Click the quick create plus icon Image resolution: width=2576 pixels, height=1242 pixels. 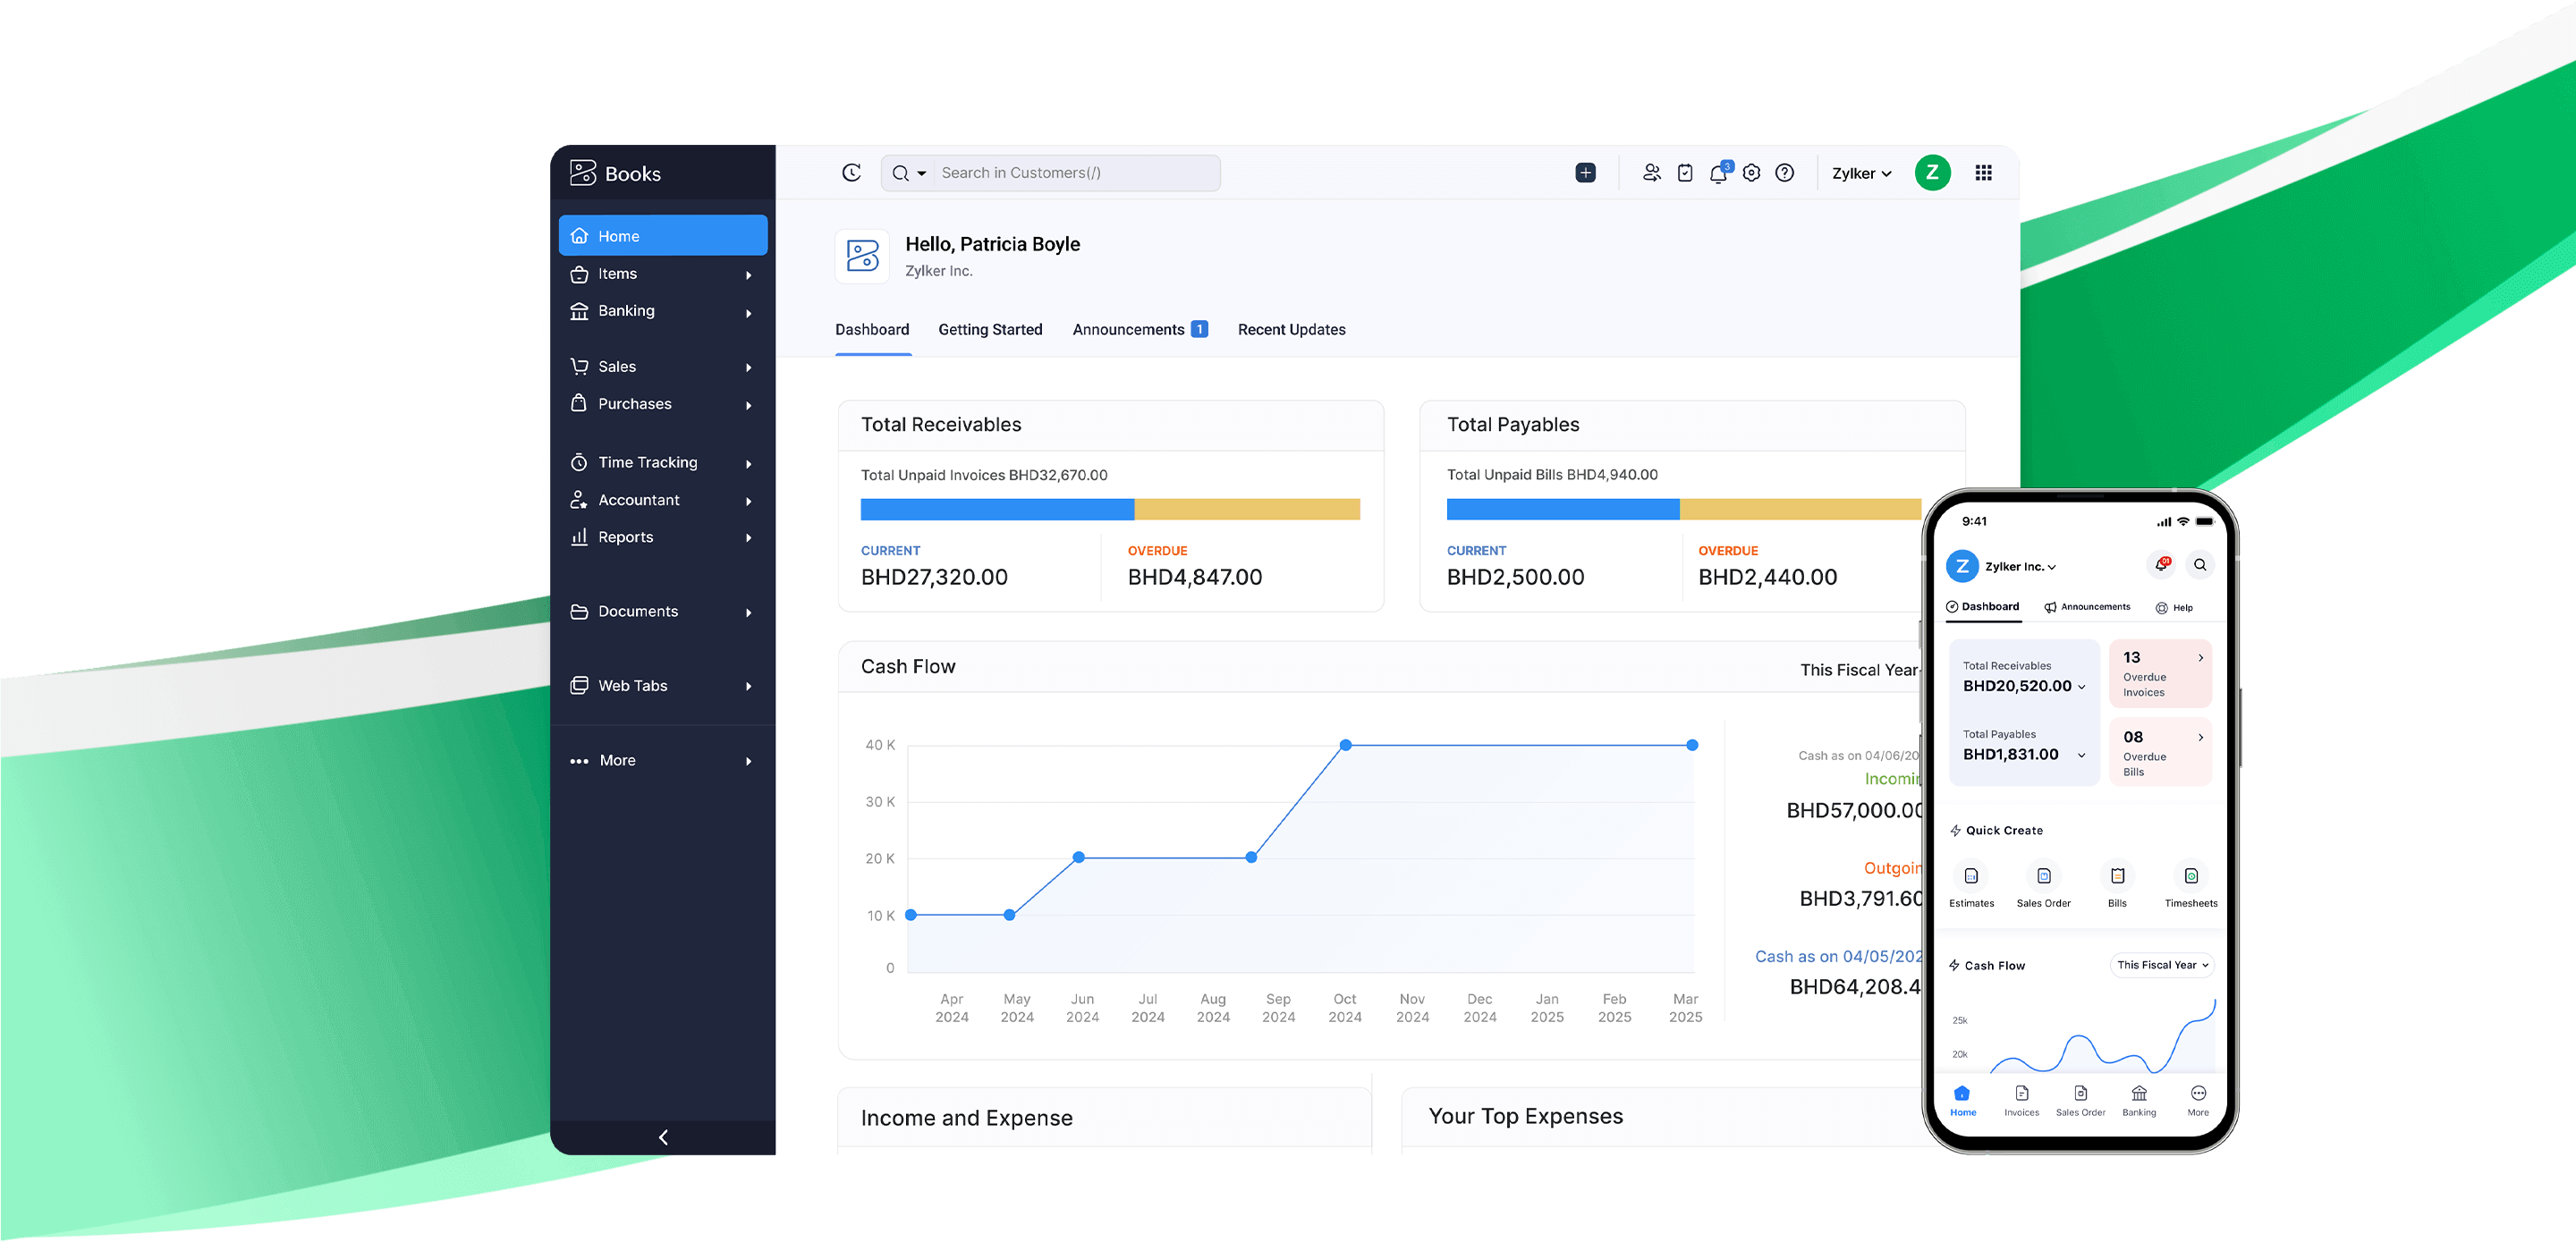click(1585, 173)
